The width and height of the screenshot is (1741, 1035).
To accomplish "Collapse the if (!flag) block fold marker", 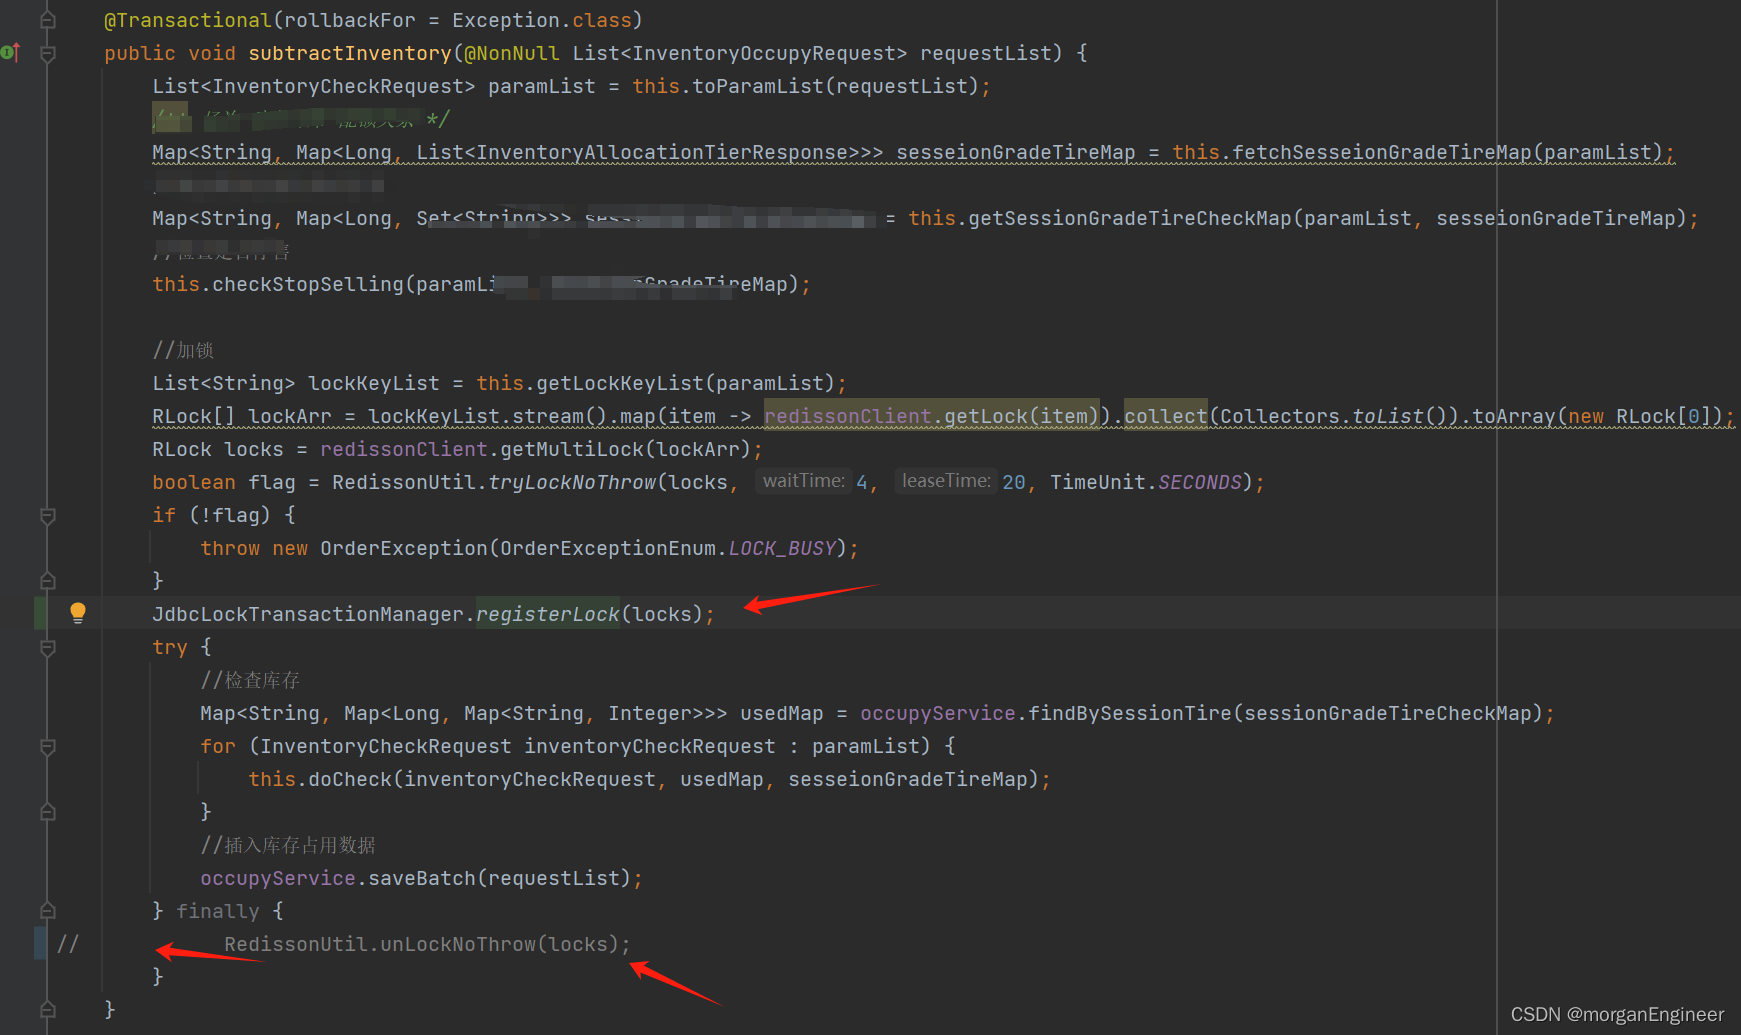I will point(47,515).
